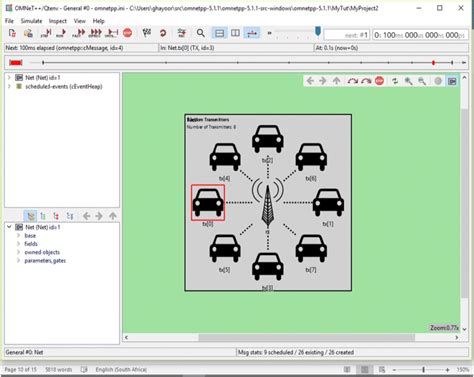Select the highlighted tx[0] car module
The height and width of the screenshot is (377, 474).
(x=208, y=202)
